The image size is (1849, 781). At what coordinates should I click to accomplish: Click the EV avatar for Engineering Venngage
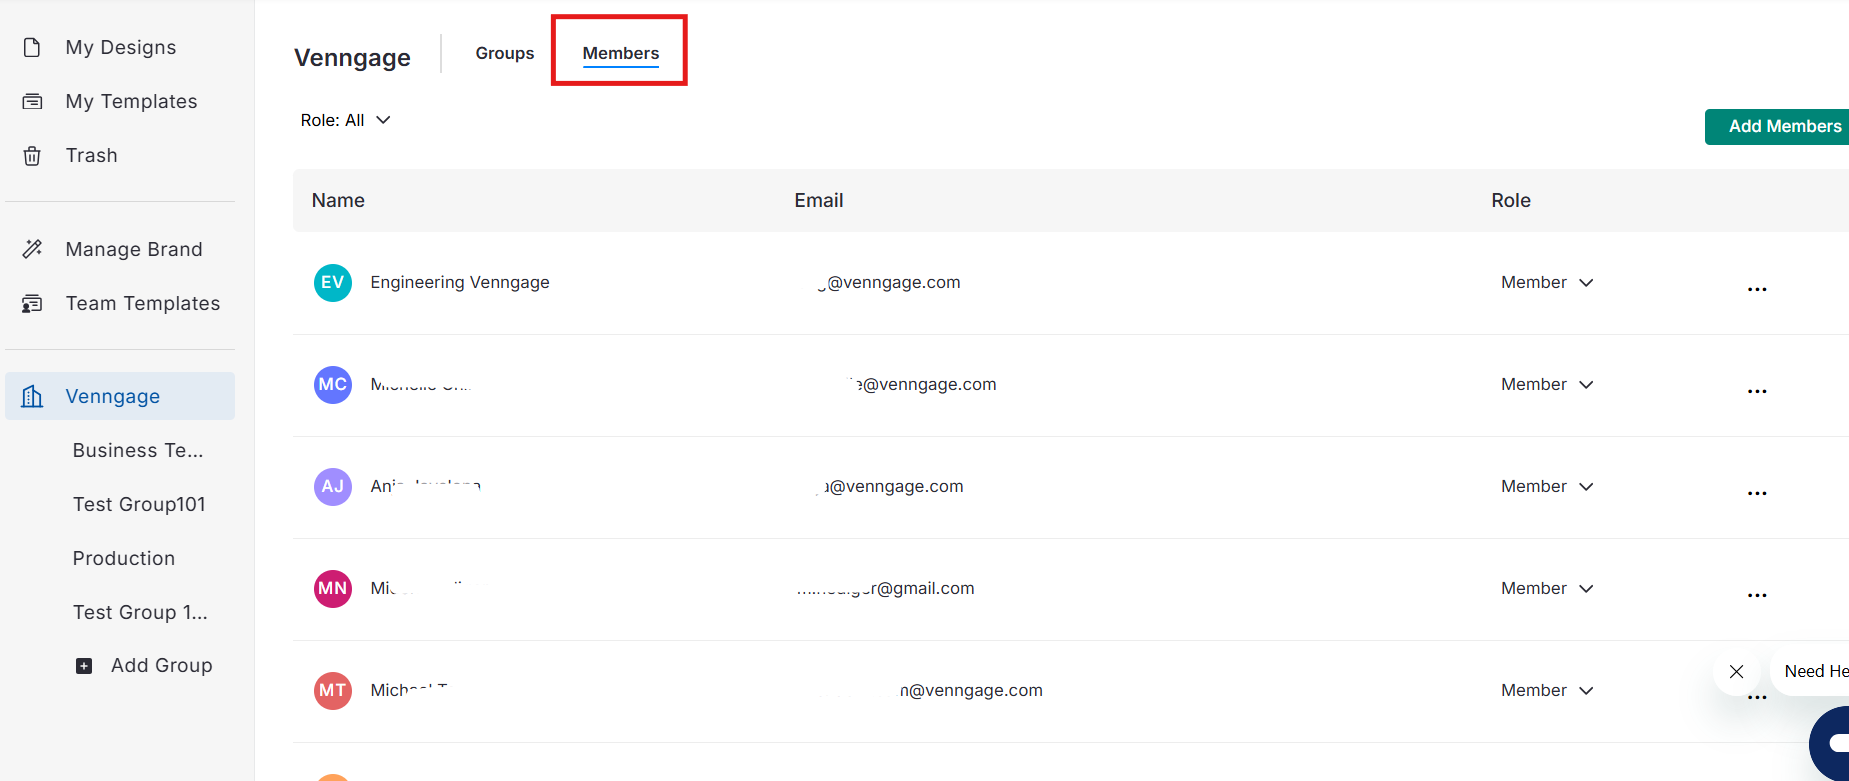point(333,283)
